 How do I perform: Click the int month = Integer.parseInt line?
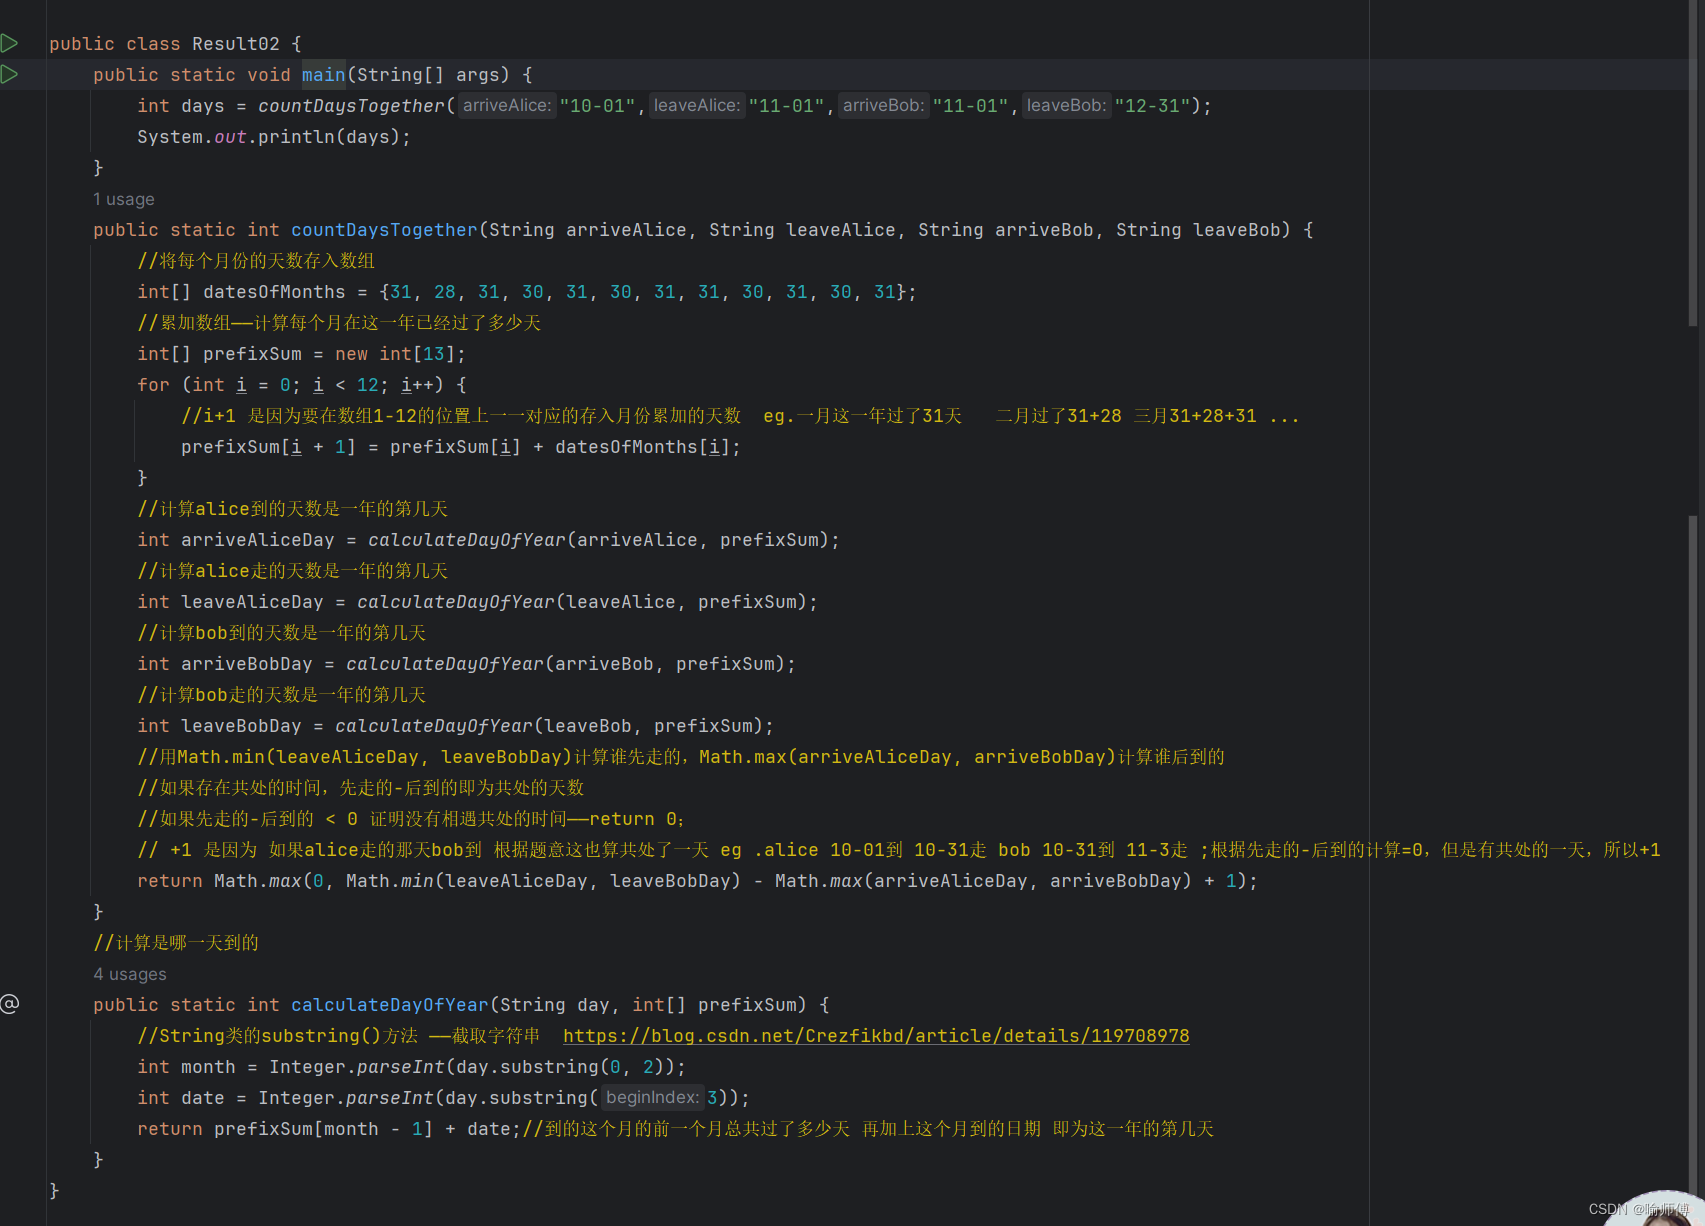click(x=411, y=1067)
